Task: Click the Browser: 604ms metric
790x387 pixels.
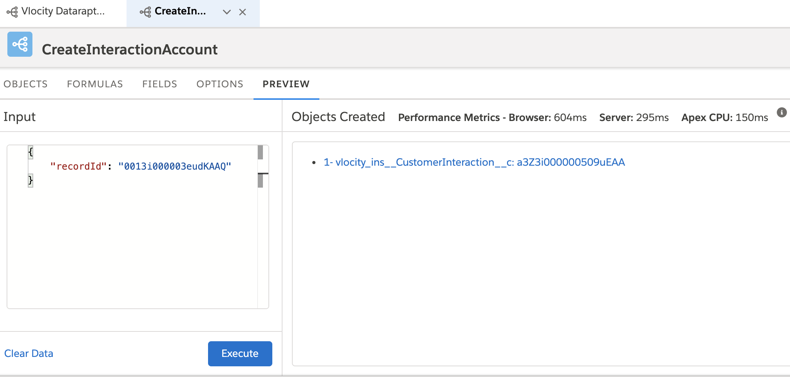Action: pos(548,118)
